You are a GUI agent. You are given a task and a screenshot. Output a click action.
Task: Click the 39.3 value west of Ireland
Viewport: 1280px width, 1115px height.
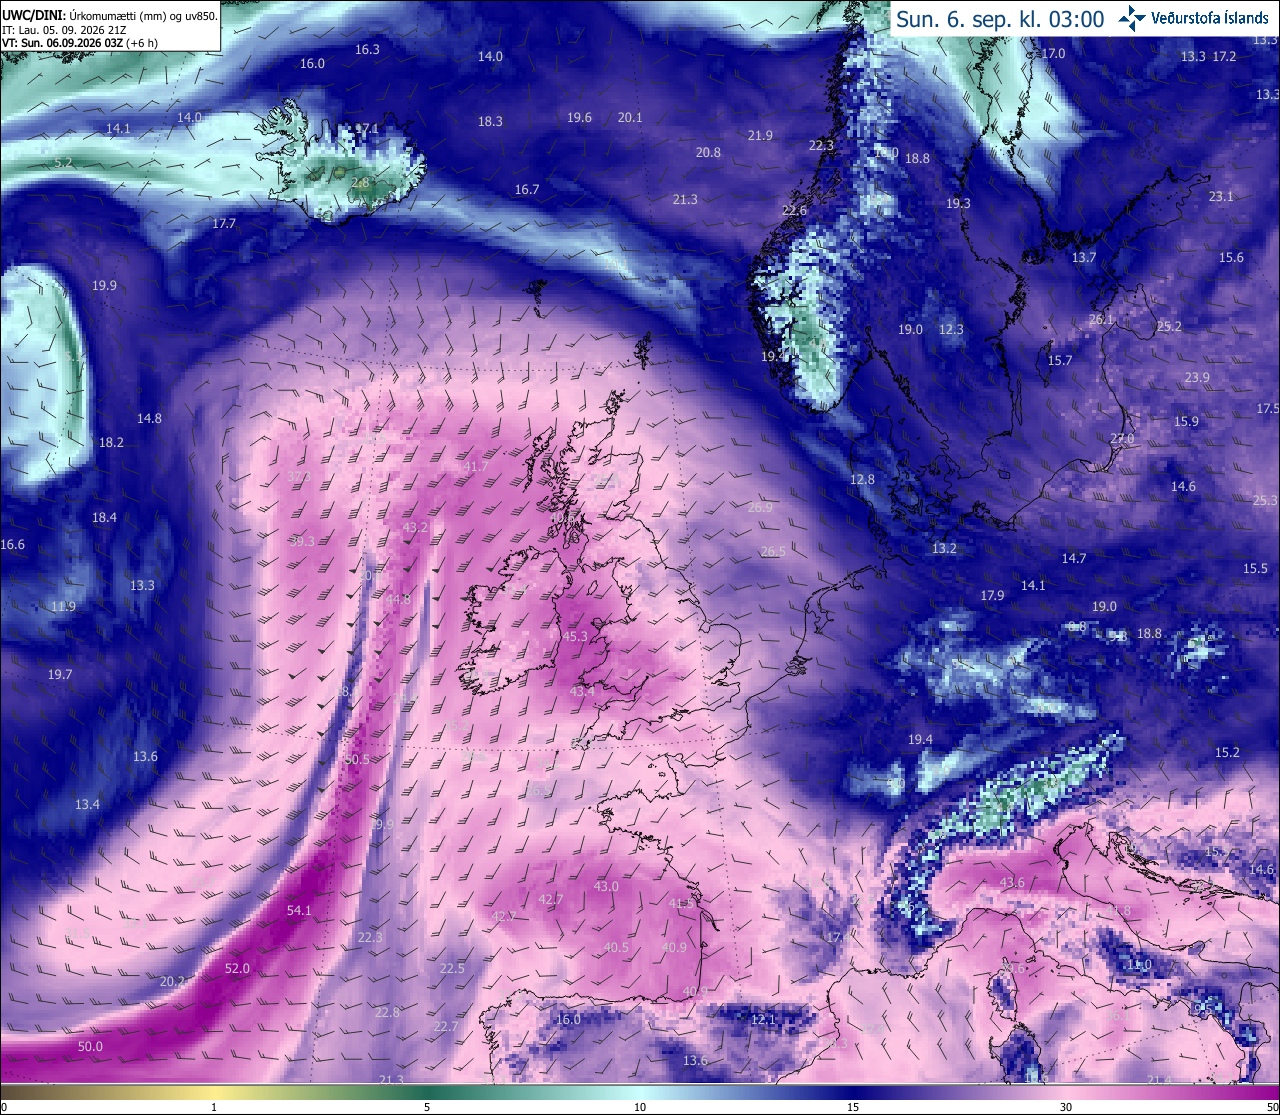point(302,541)
